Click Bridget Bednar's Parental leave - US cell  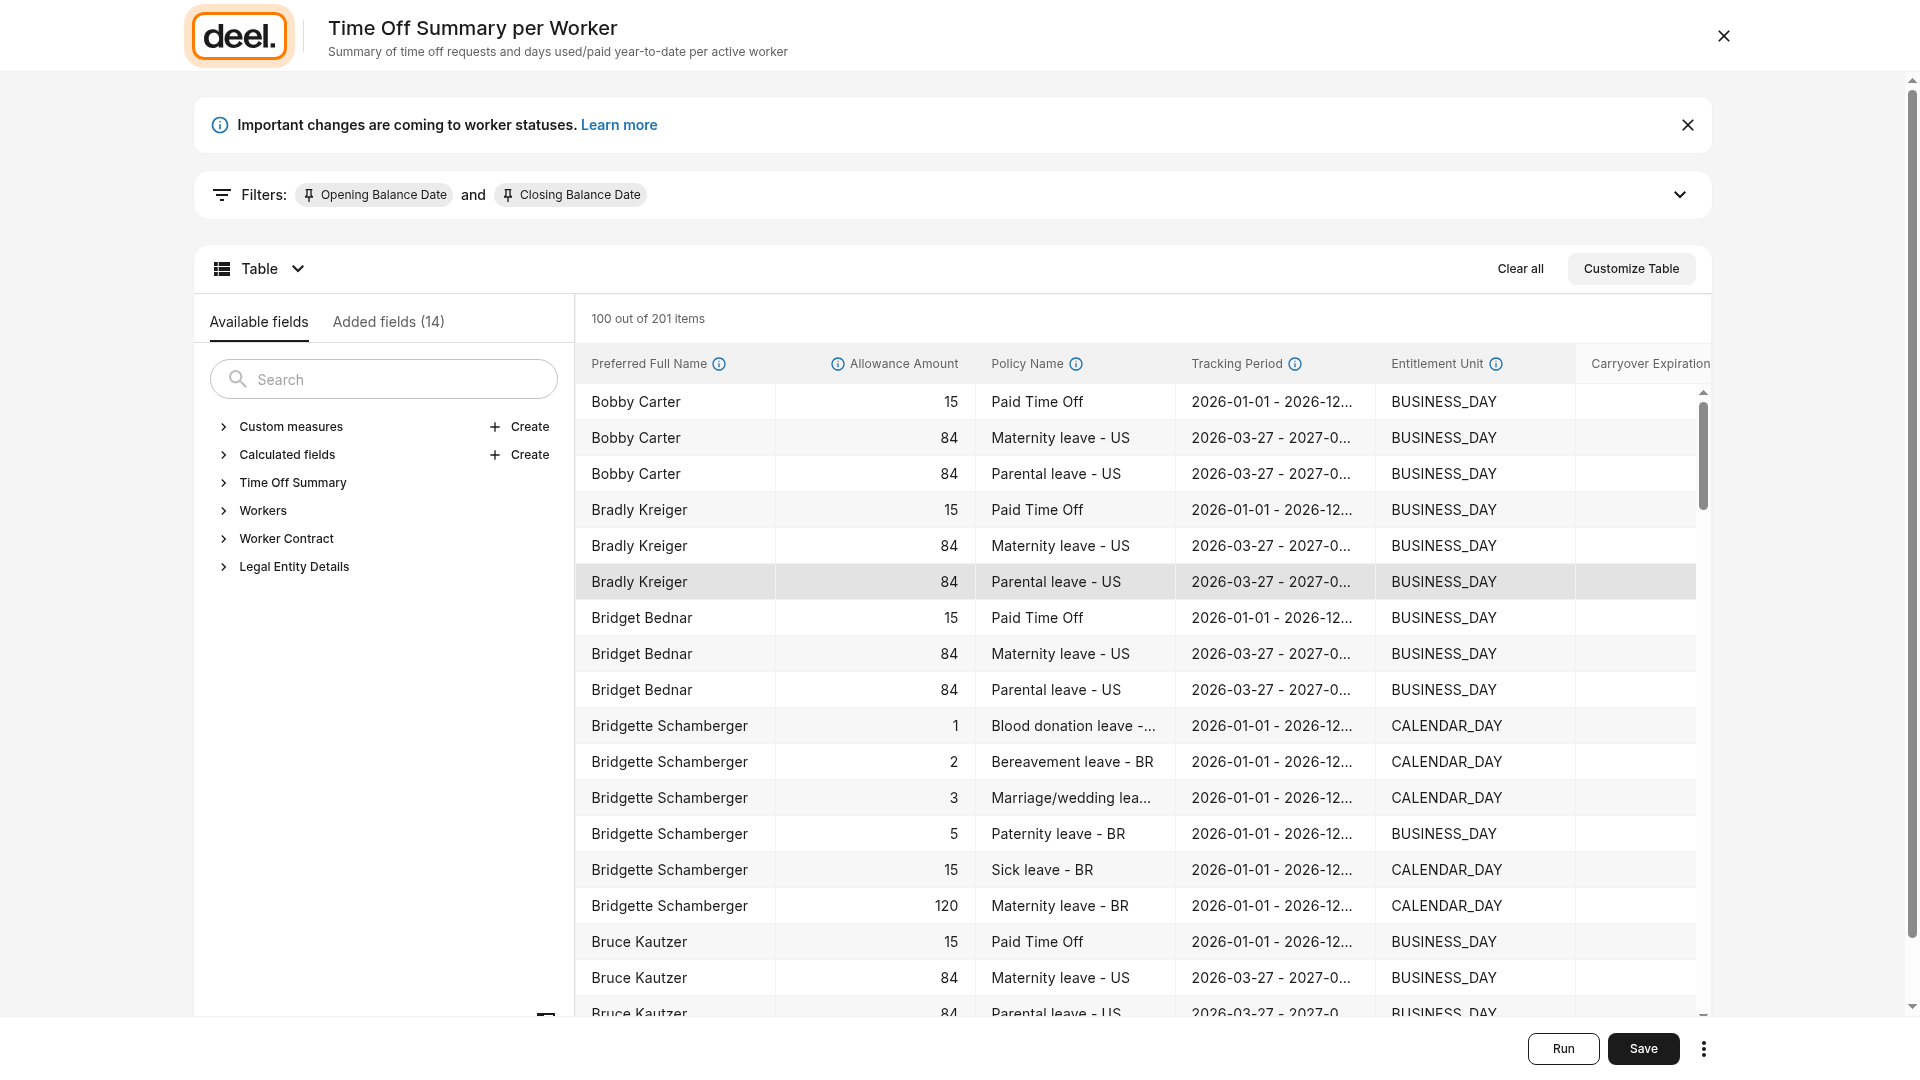[x=1075, y=690]
